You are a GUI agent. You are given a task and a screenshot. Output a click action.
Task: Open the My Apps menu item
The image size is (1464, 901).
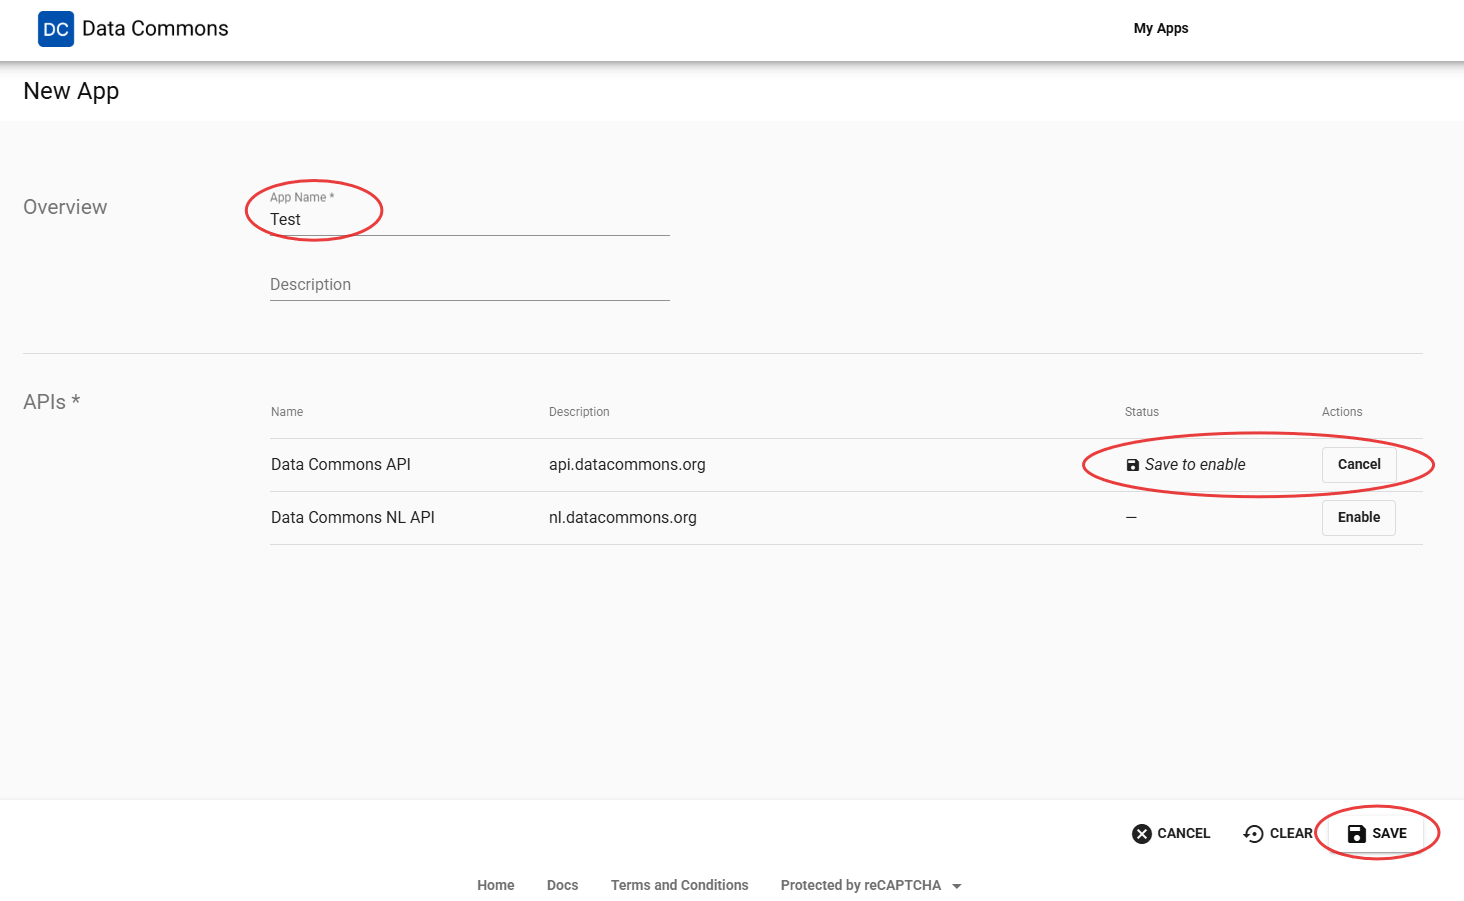point(1161,29)
